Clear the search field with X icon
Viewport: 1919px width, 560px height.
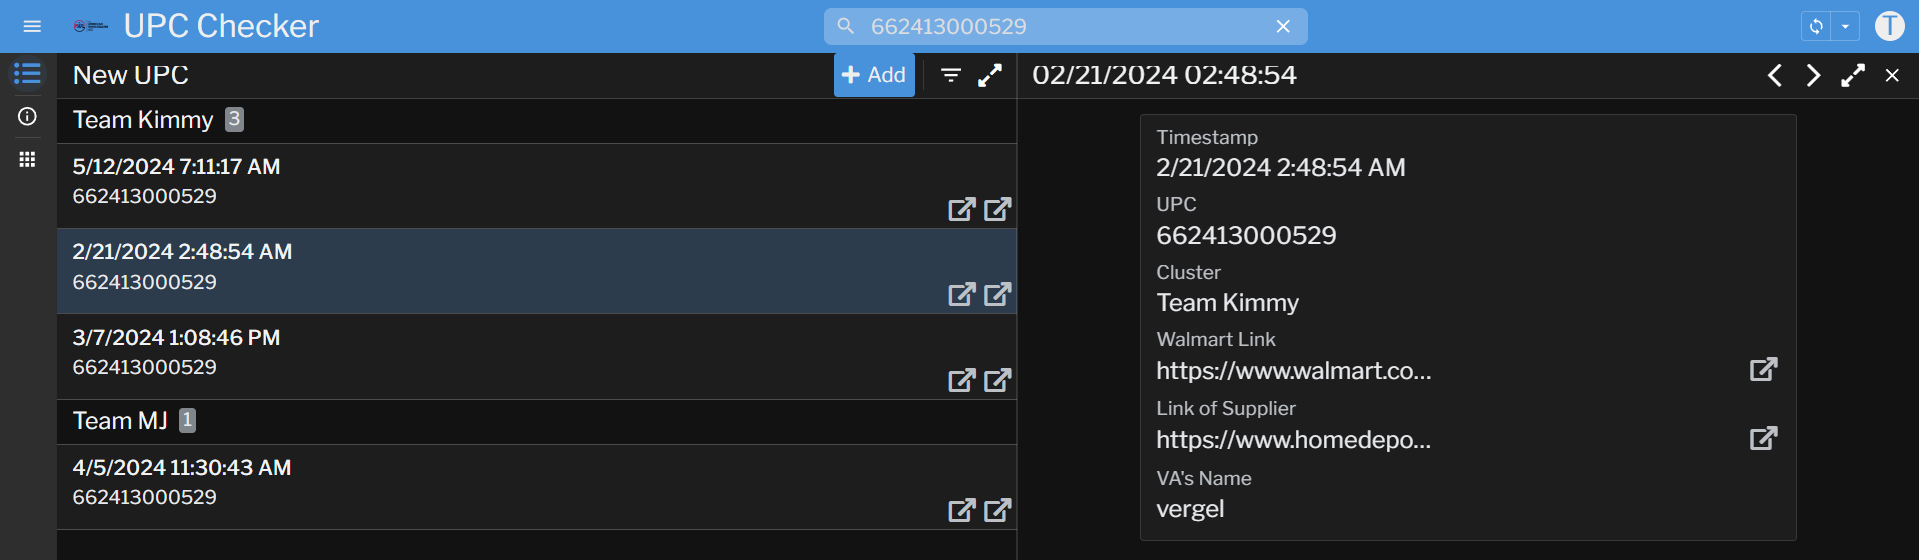click(x=1283, y=27)
